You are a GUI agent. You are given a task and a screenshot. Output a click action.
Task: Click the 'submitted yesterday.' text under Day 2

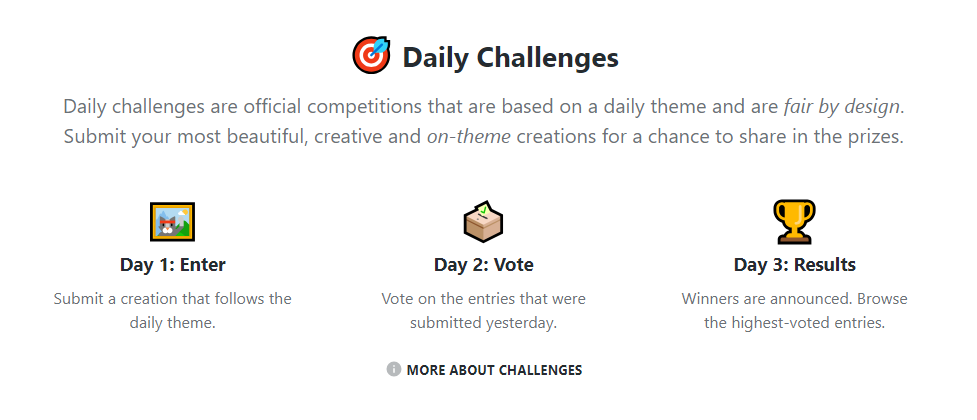tap(484, 323)
